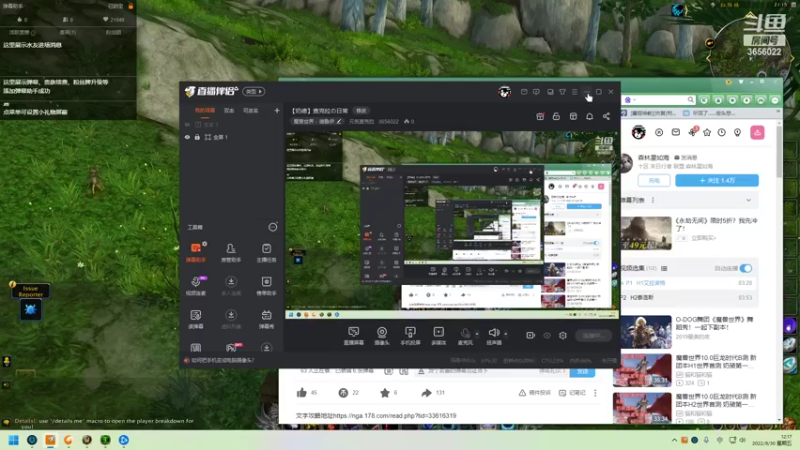Open more tools in the toolbox header
This screenshot has width=800, height=450.
pyautogui.click(x=273, y=227)
